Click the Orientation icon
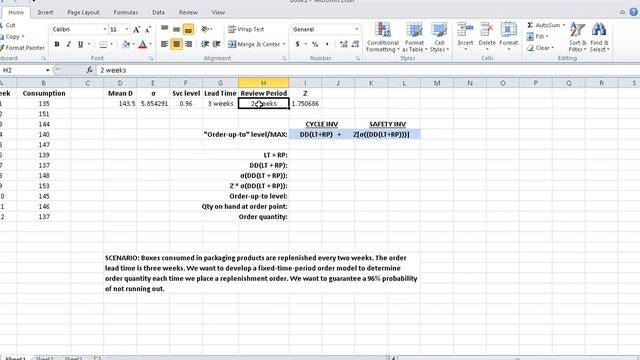640x360 pixels. [205, 29]
